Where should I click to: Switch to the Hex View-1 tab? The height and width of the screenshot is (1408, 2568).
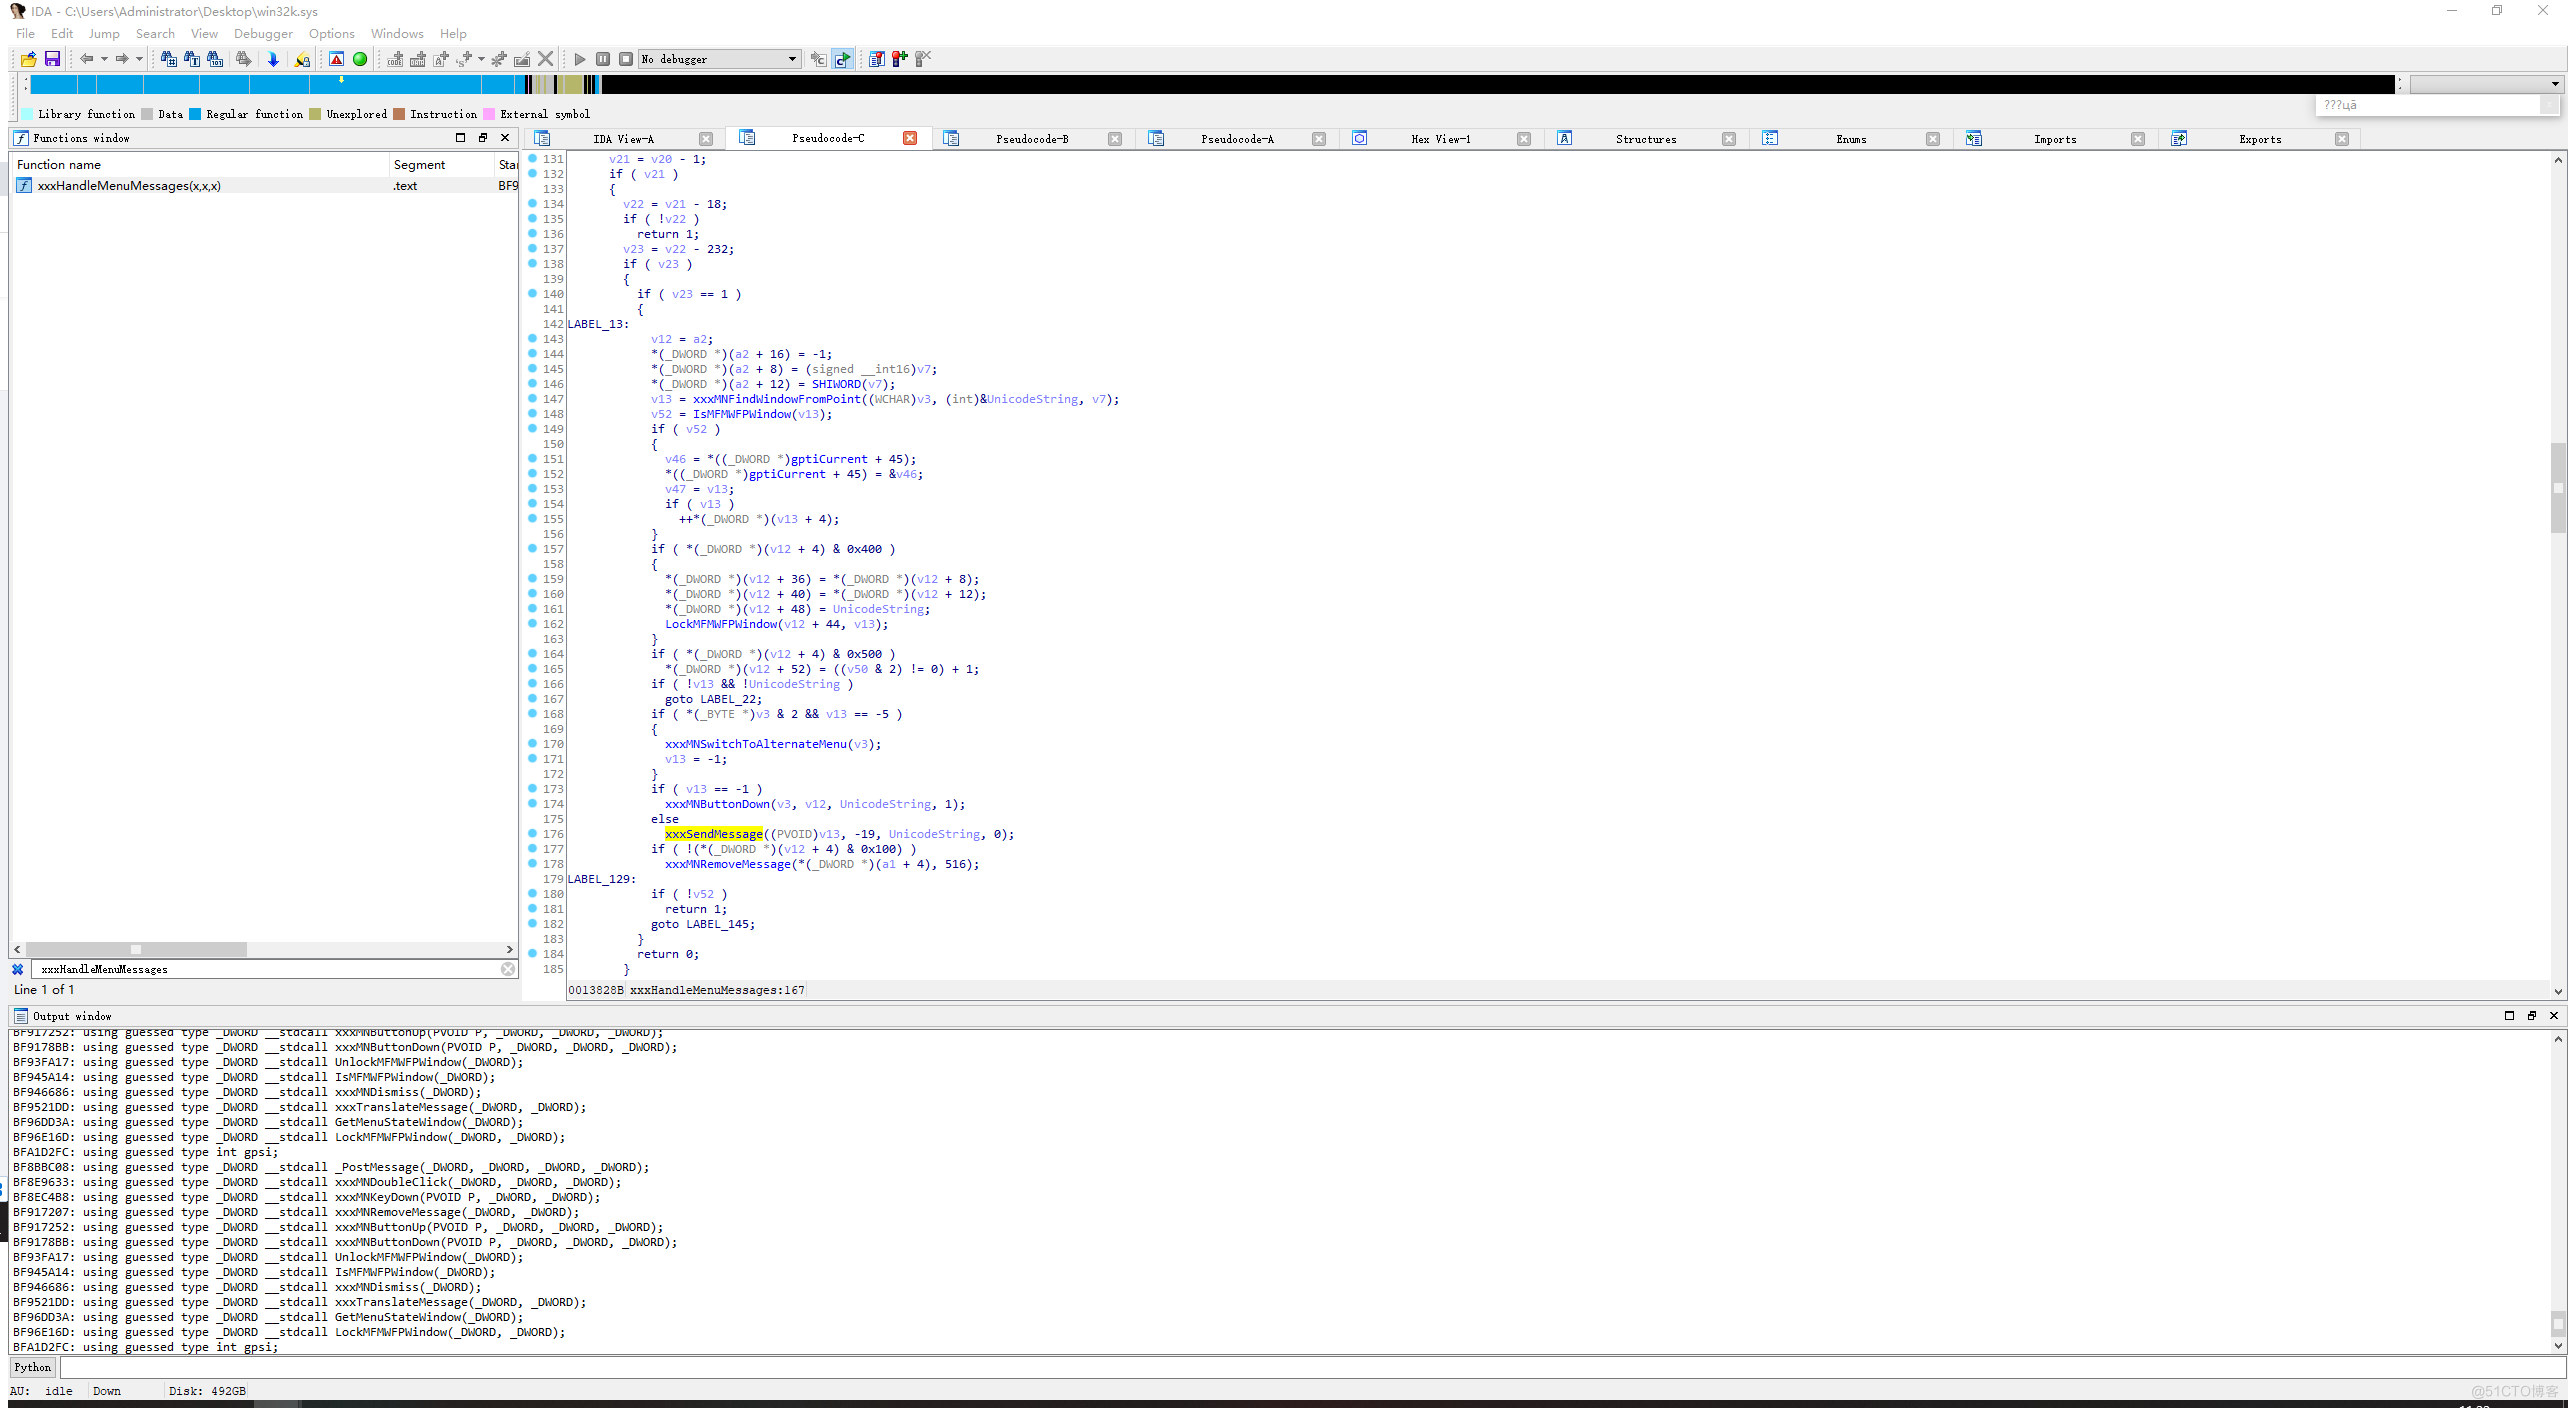click(x=1440, y=139)
